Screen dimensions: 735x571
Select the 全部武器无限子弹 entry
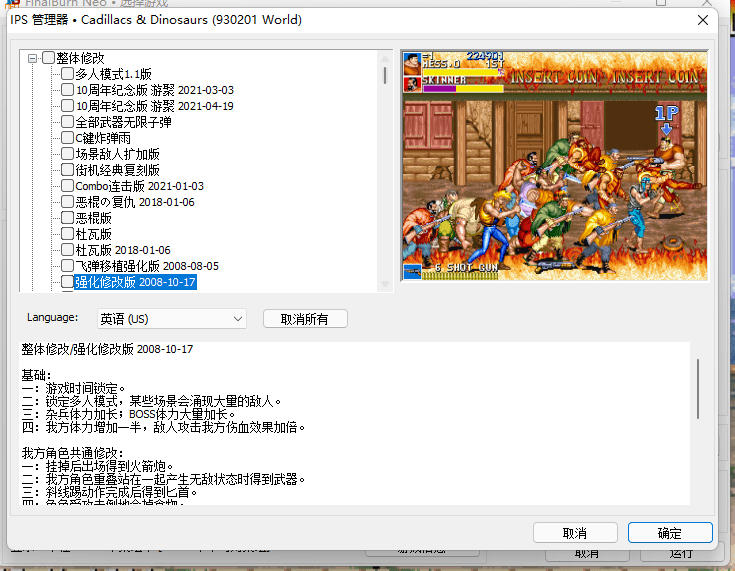(123, 122)
